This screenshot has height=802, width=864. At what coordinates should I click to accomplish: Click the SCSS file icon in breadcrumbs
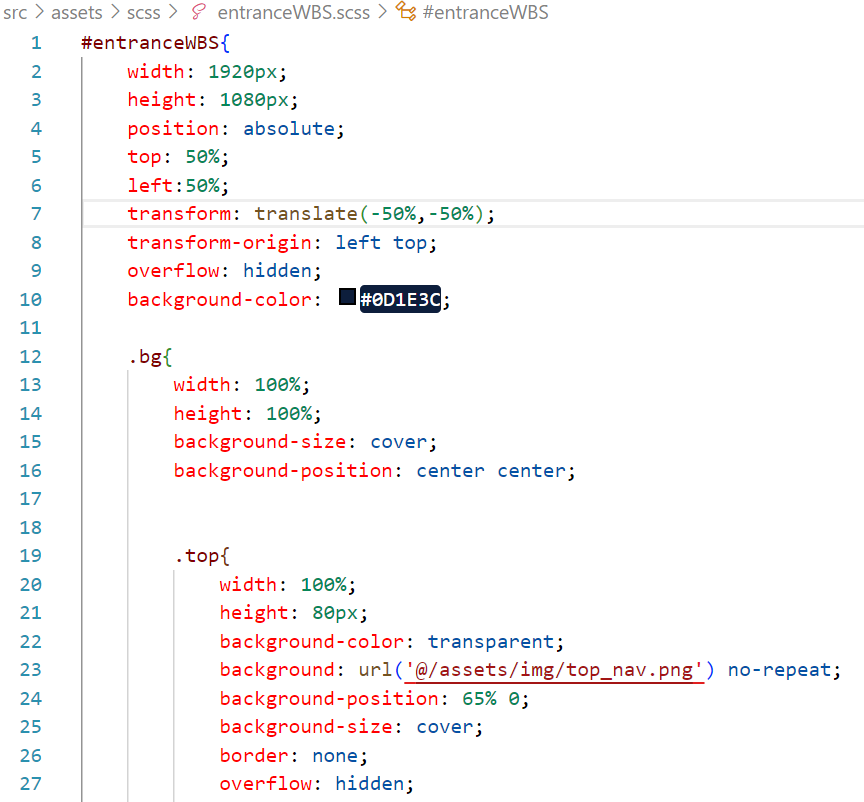(x=198, y=13)
